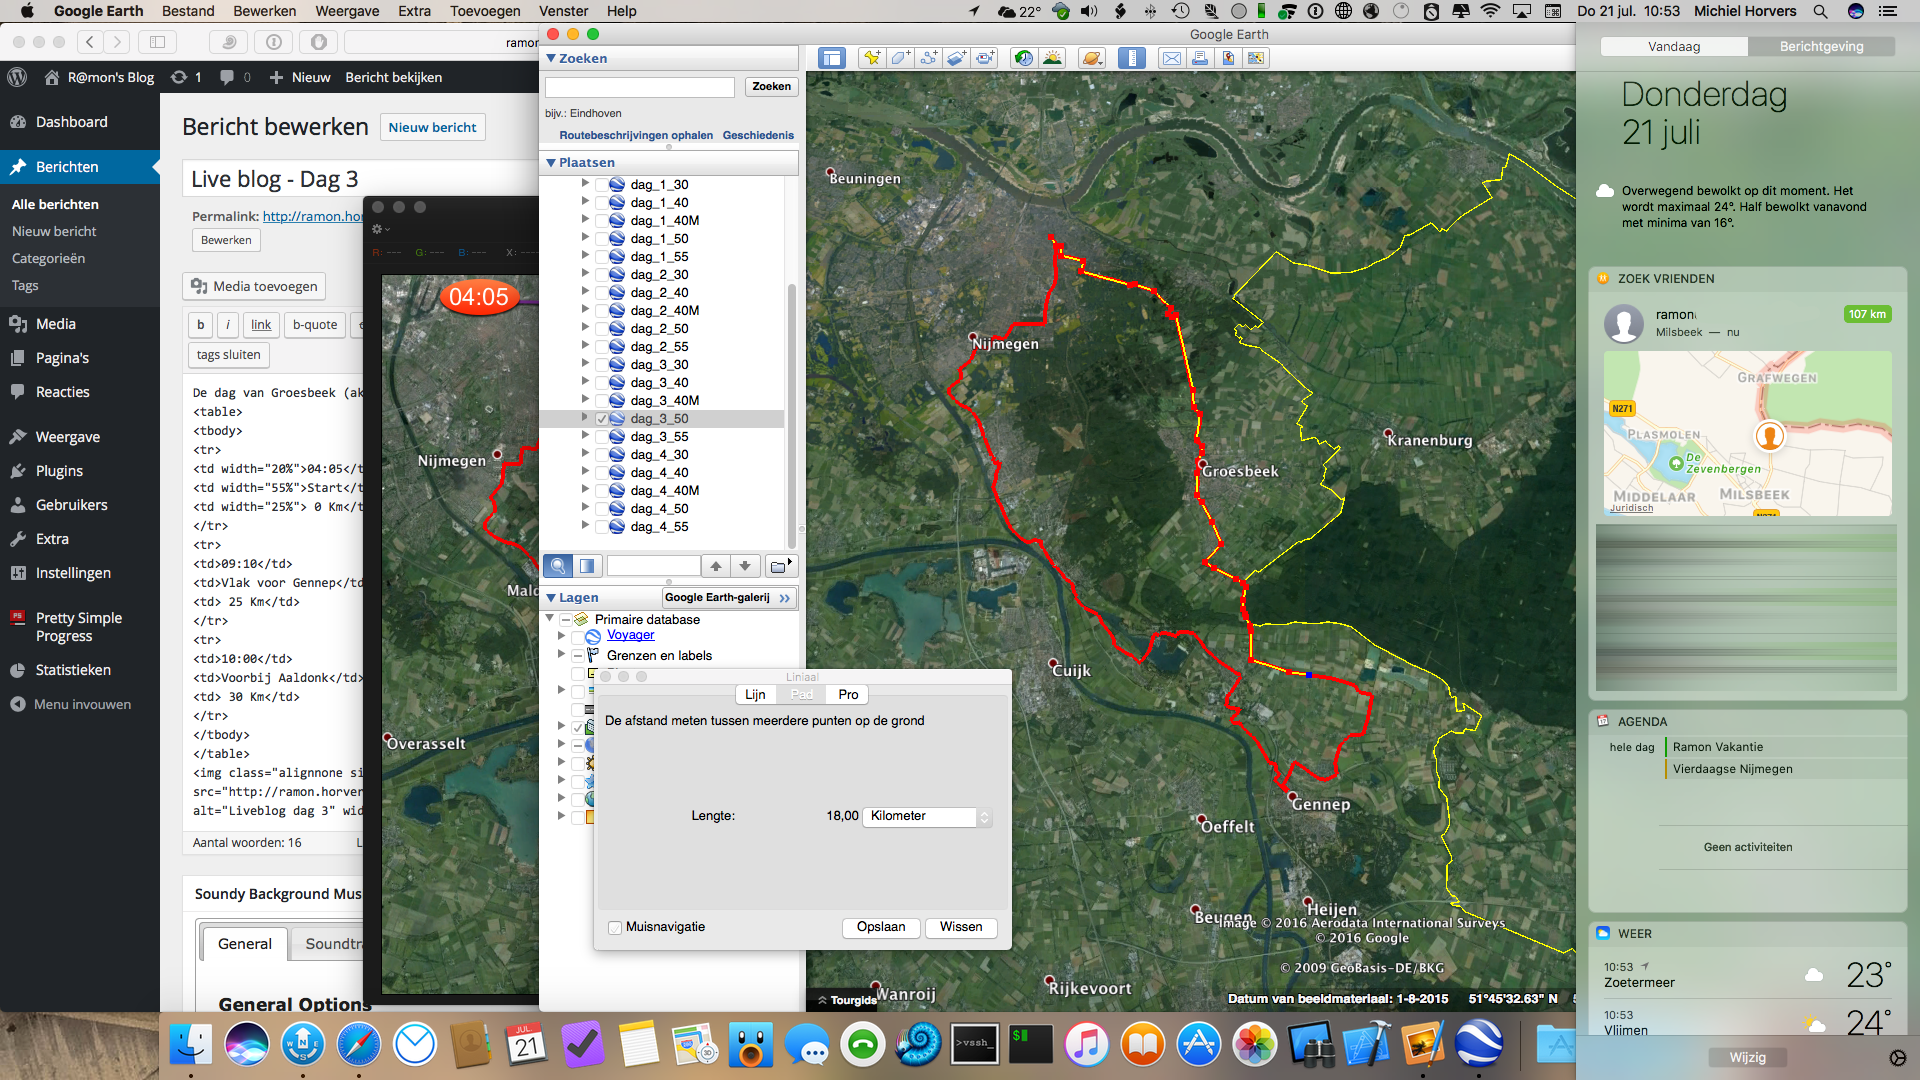The height and width of the screenshot is (1080, 1920).
Task: Click the Opslaan button
Action: pyautogui.click(x=880, y=927)
